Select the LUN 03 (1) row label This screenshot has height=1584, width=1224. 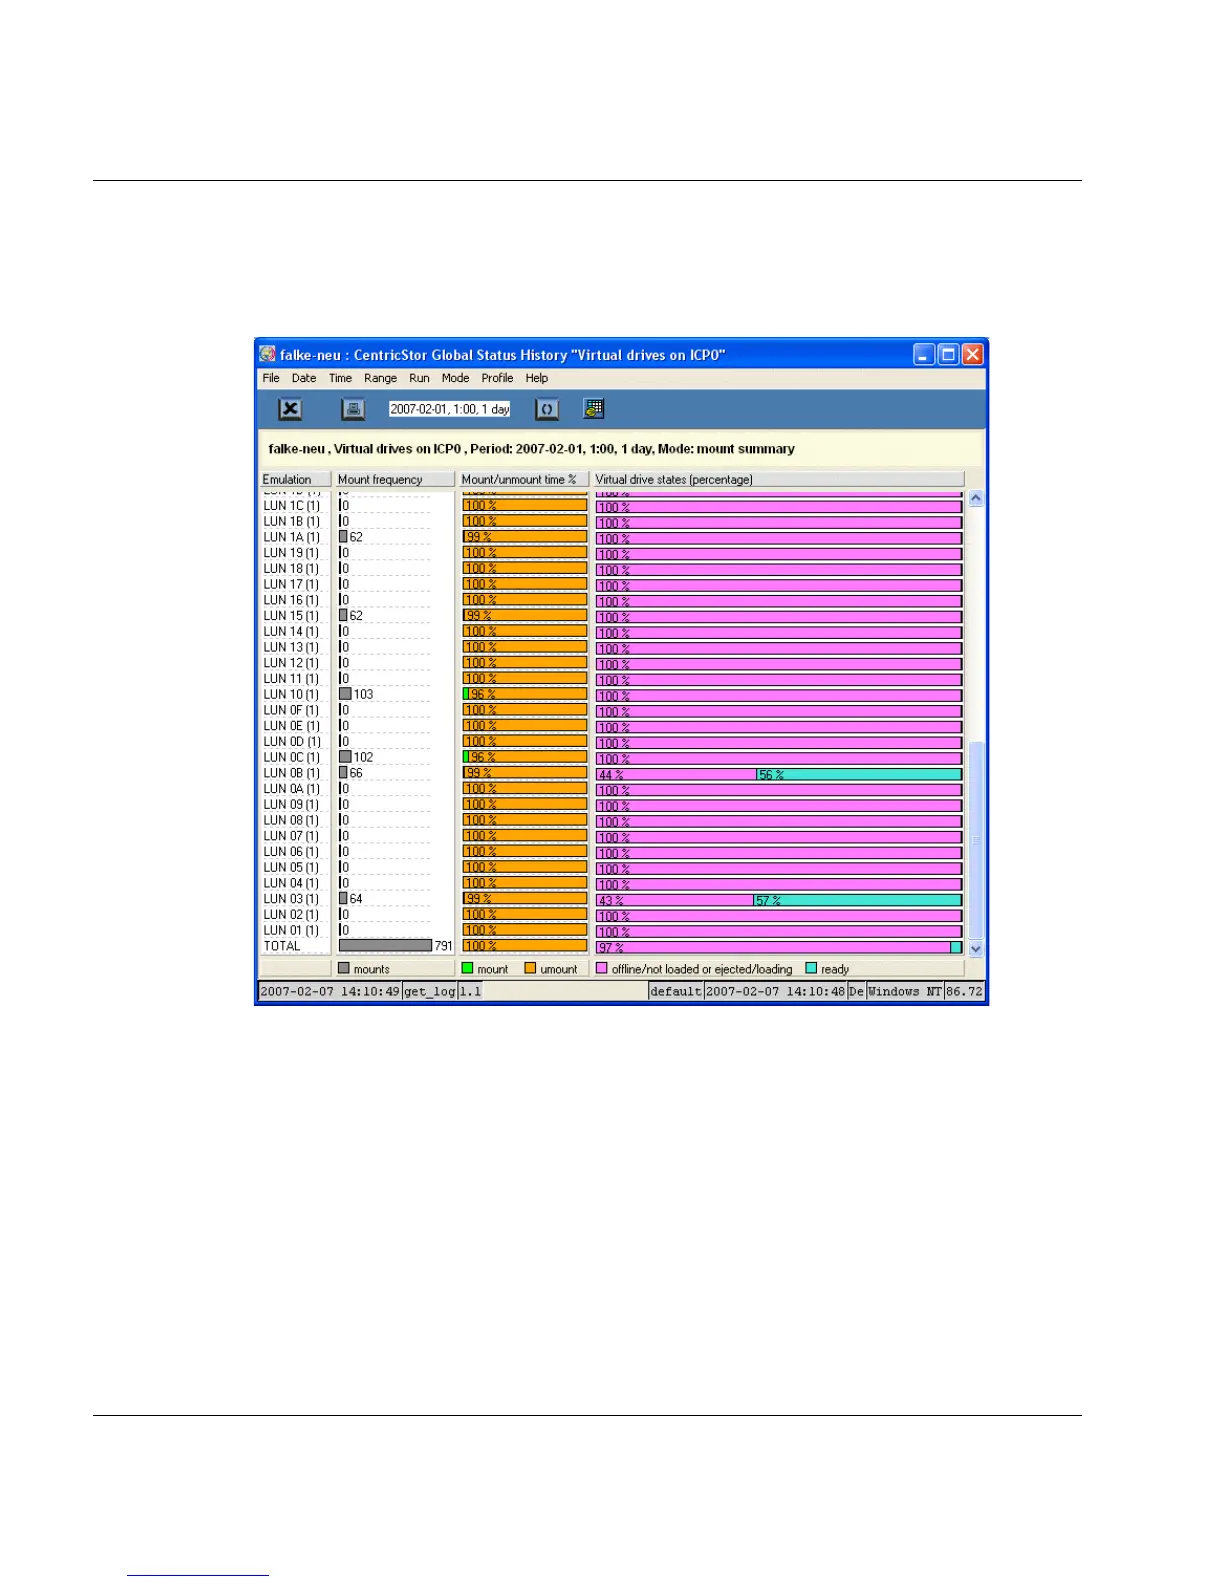(291, 899)
